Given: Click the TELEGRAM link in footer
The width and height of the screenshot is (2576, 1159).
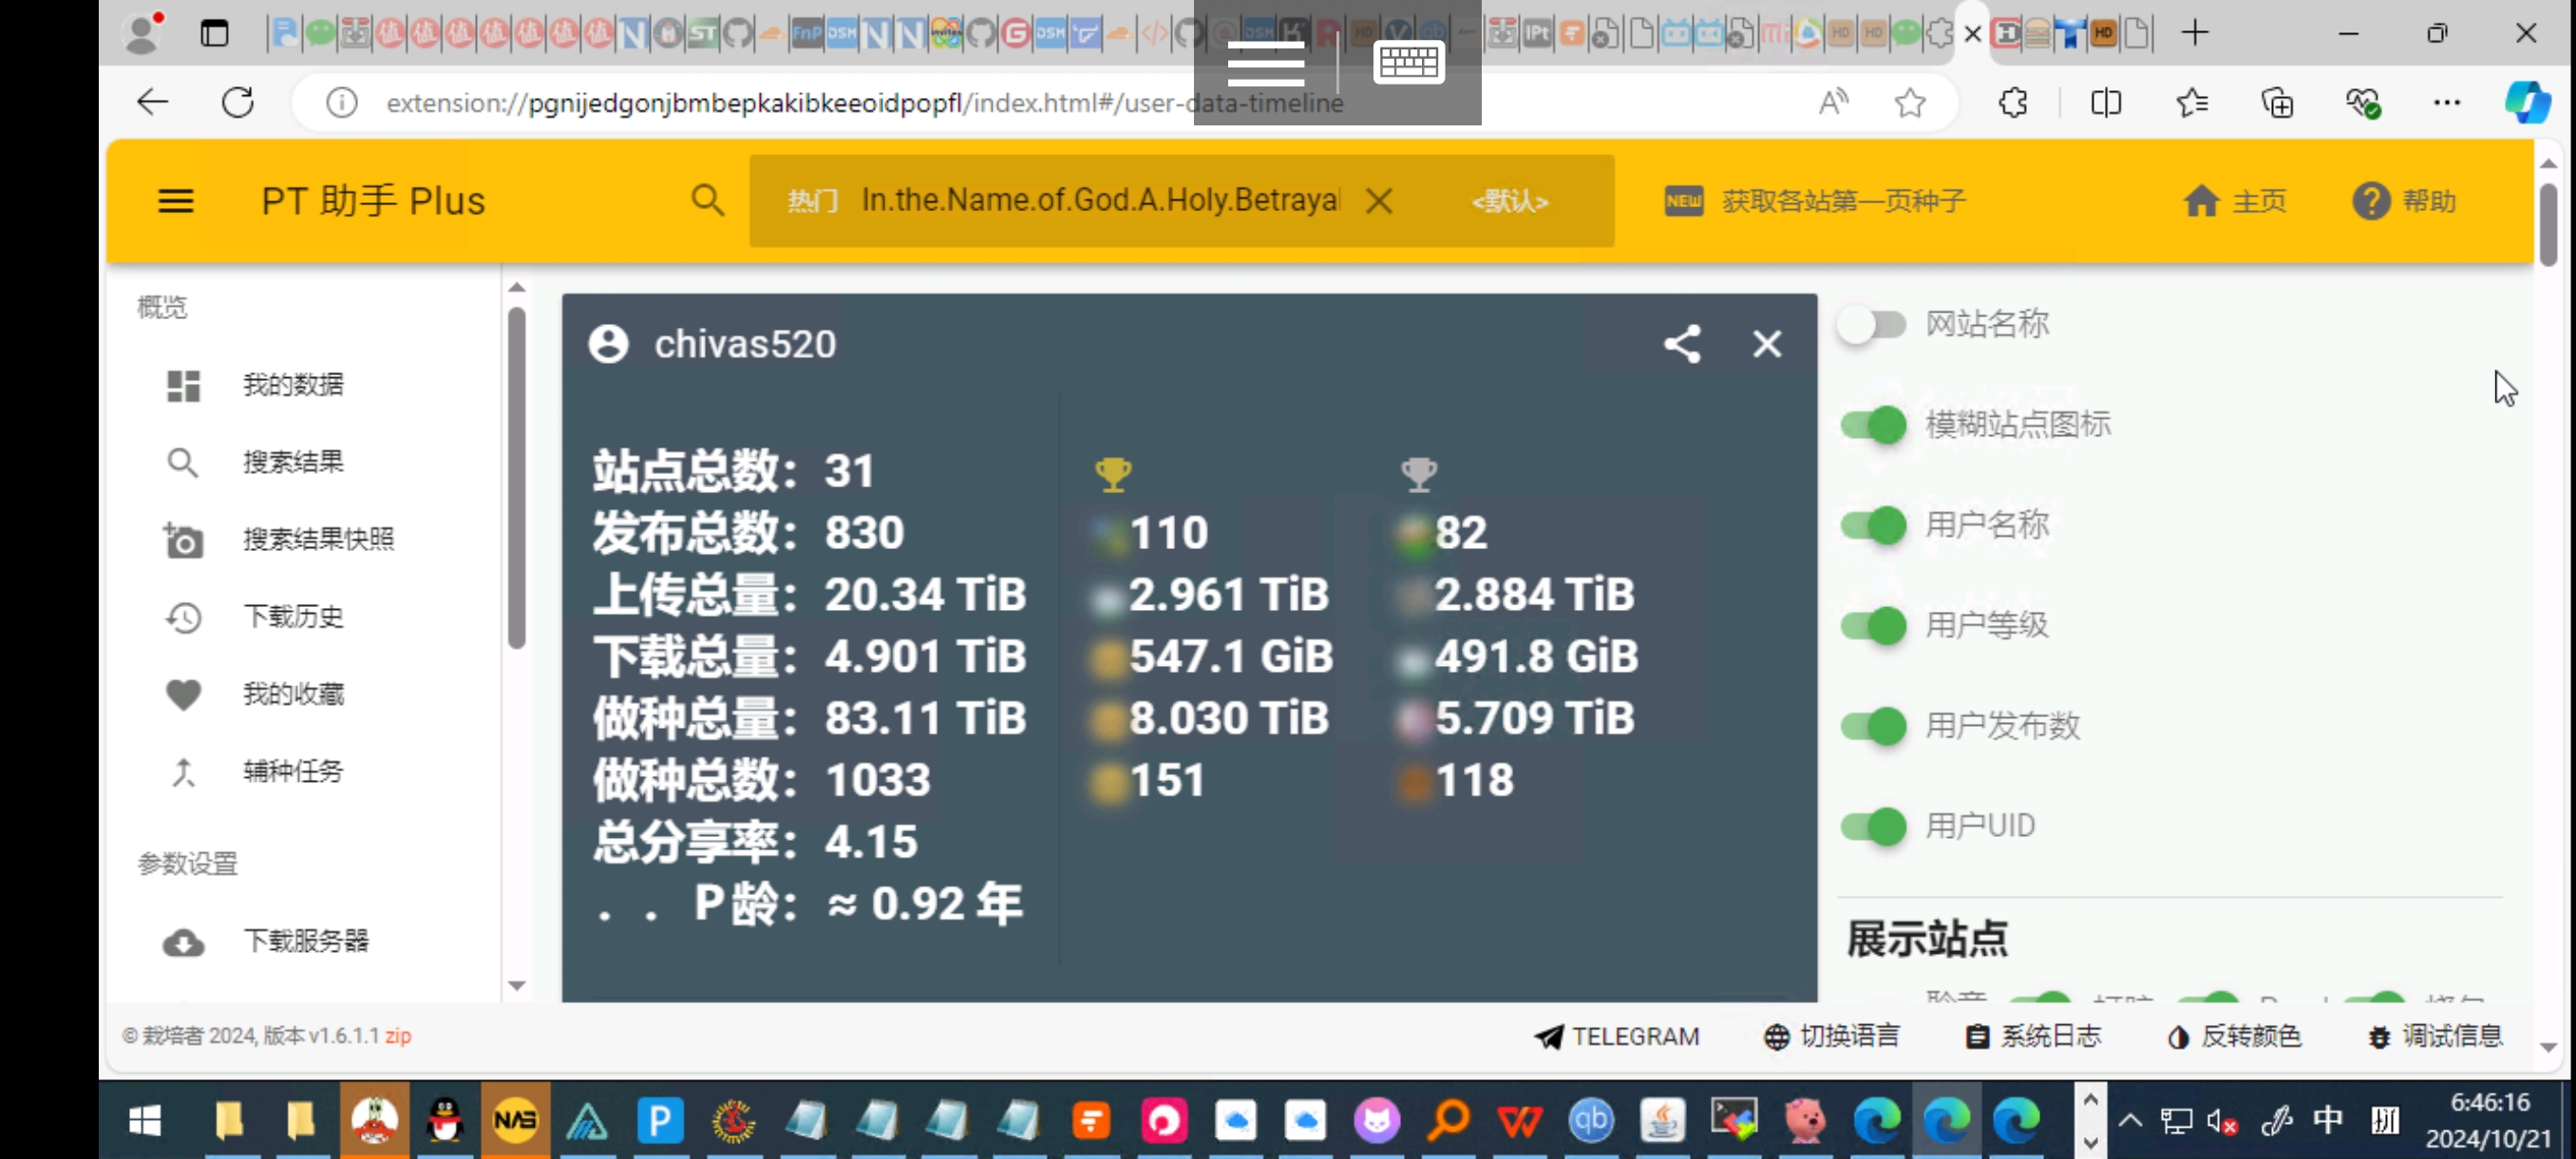Looking at the screenshot, I should (1617, 1036).
